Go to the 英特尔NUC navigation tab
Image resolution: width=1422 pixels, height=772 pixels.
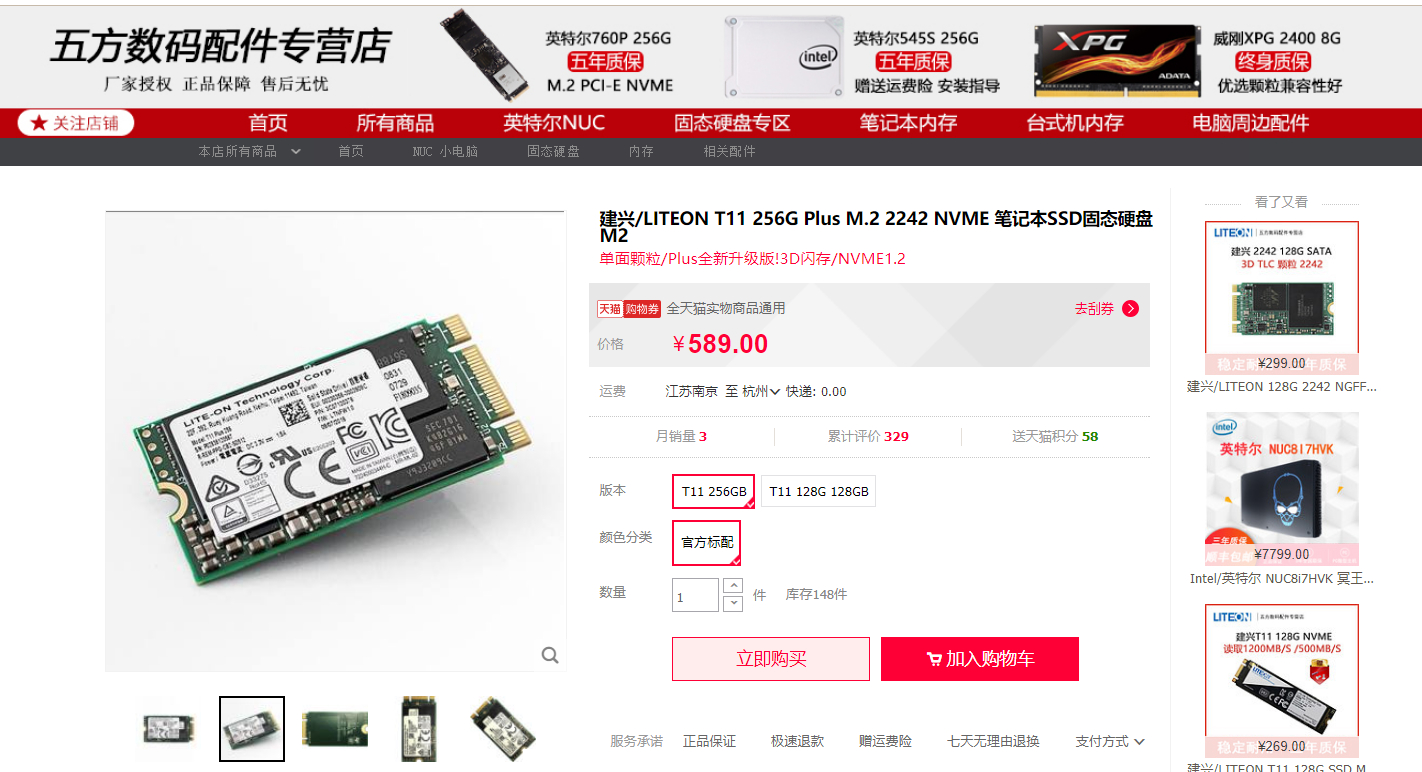[554, 123]
